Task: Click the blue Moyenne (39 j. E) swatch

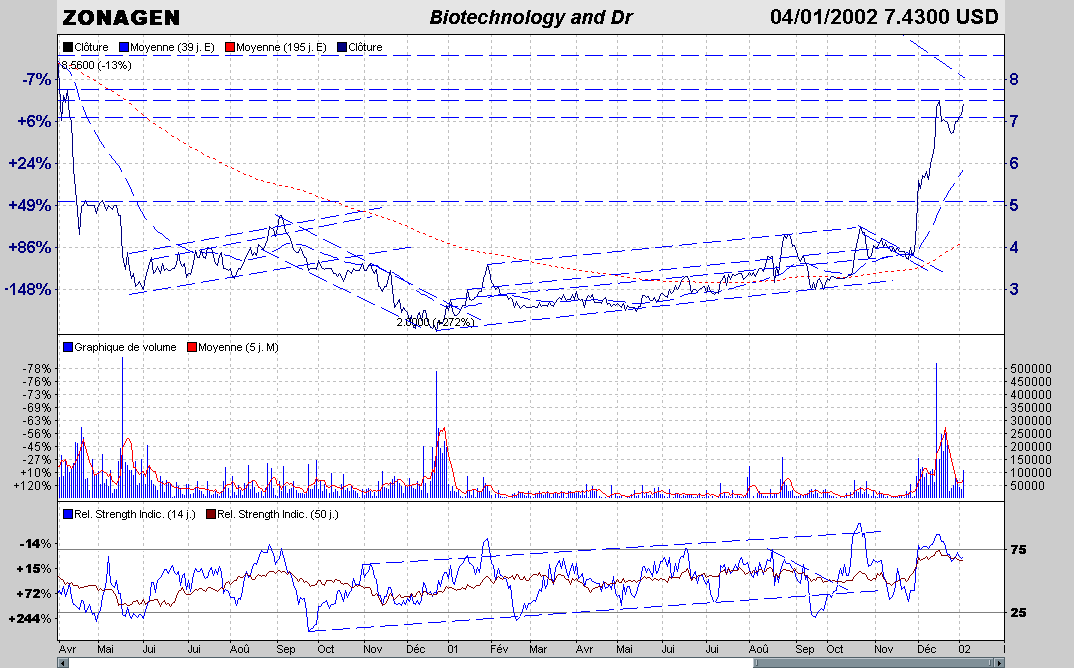Action: pos(124,47)
